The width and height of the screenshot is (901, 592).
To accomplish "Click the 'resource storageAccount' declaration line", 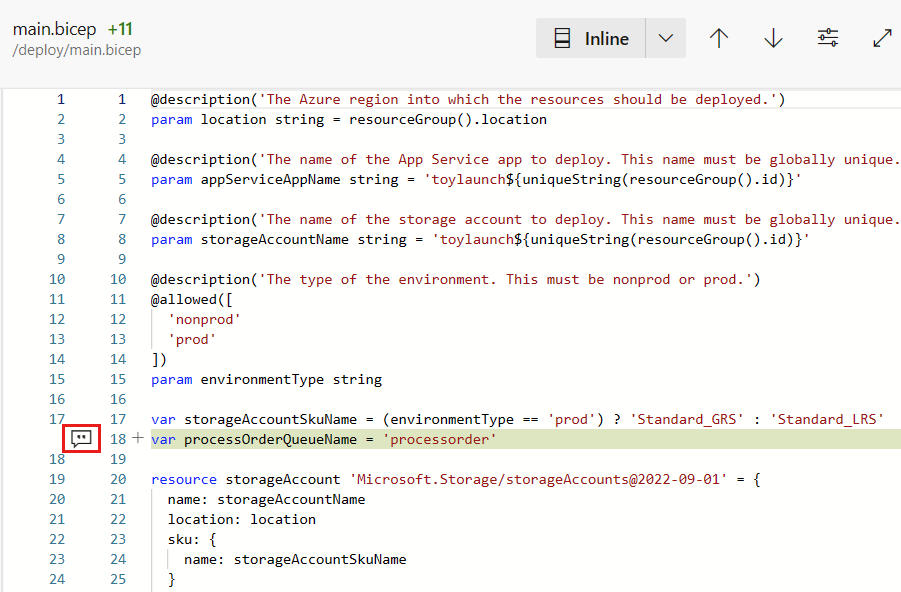I will pos(456,479).
